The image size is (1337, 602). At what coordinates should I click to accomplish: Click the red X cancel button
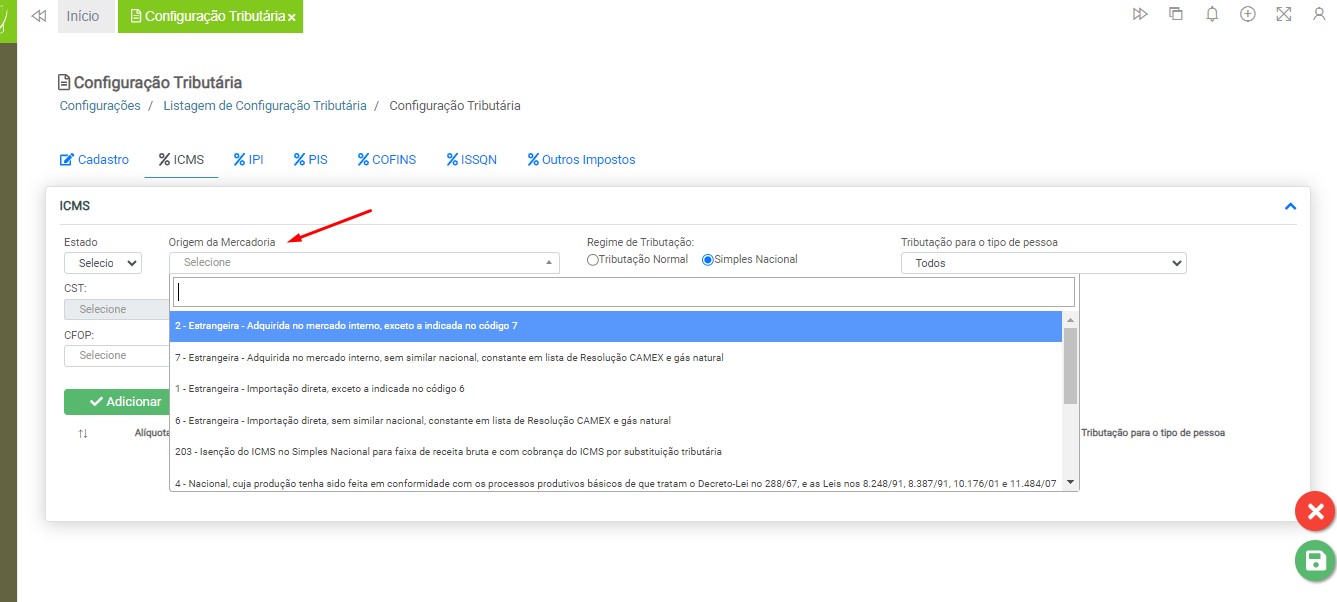1315,512
